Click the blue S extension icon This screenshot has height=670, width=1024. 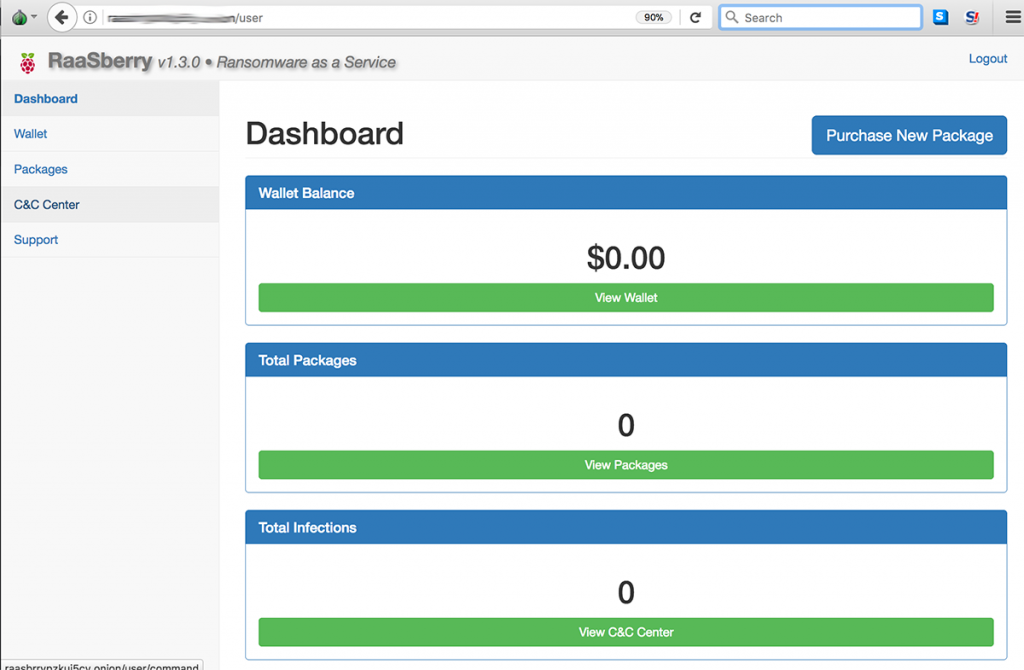[x=940, y=17]
